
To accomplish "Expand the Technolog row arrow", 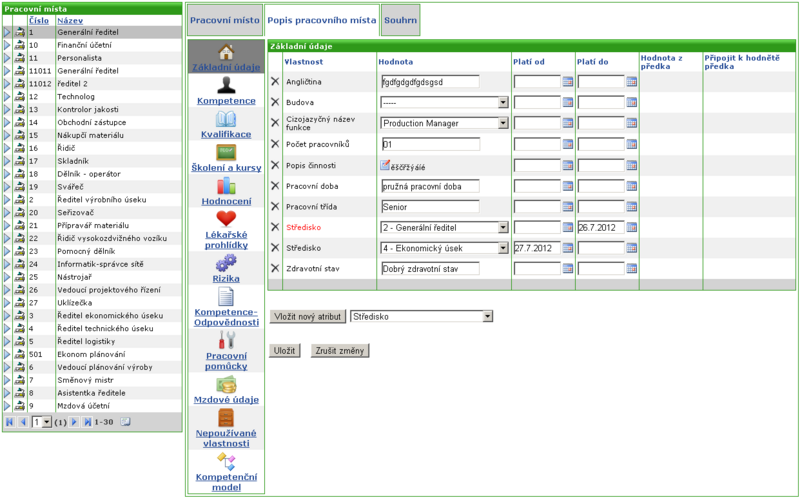I will pos(7,96).
